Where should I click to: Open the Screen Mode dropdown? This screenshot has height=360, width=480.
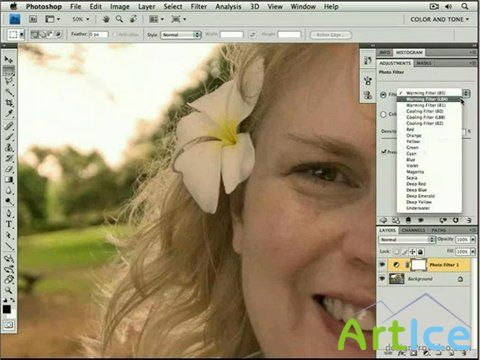[179, 19]
